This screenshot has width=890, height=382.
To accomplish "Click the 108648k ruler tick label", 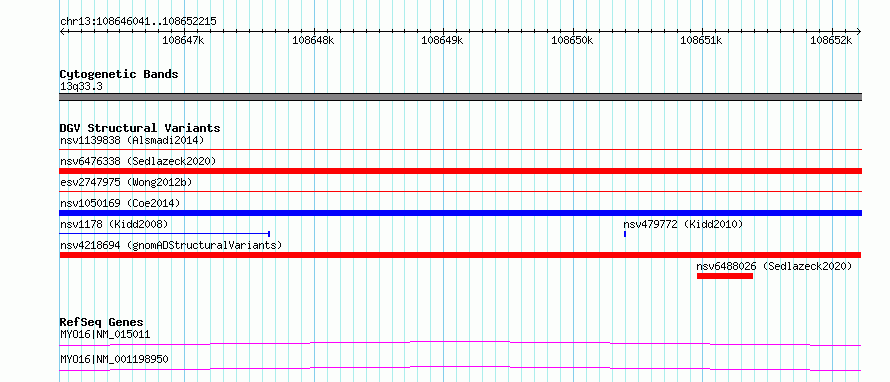I will 313,40.
